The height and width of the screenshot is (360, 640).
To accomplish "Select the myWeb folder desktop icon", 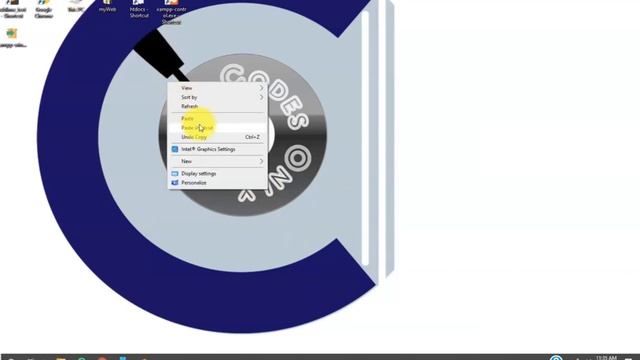I will pyautogui.click(x=107, y=6).
